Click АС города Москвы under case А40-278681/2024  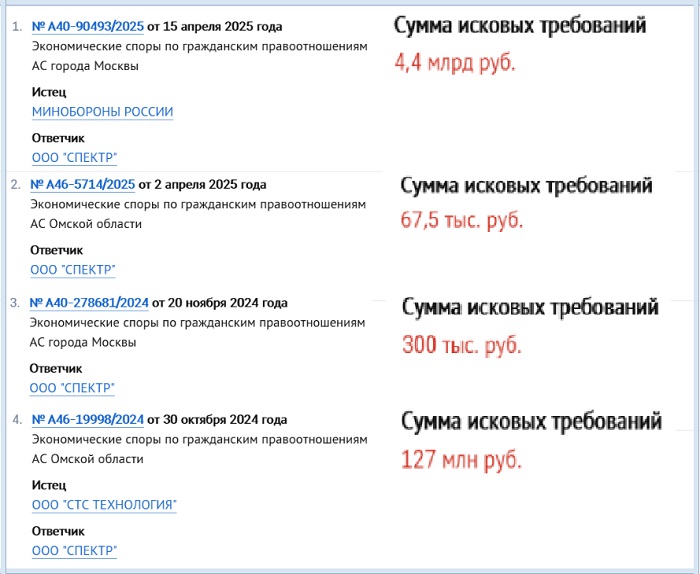click(x=83, y=342)
